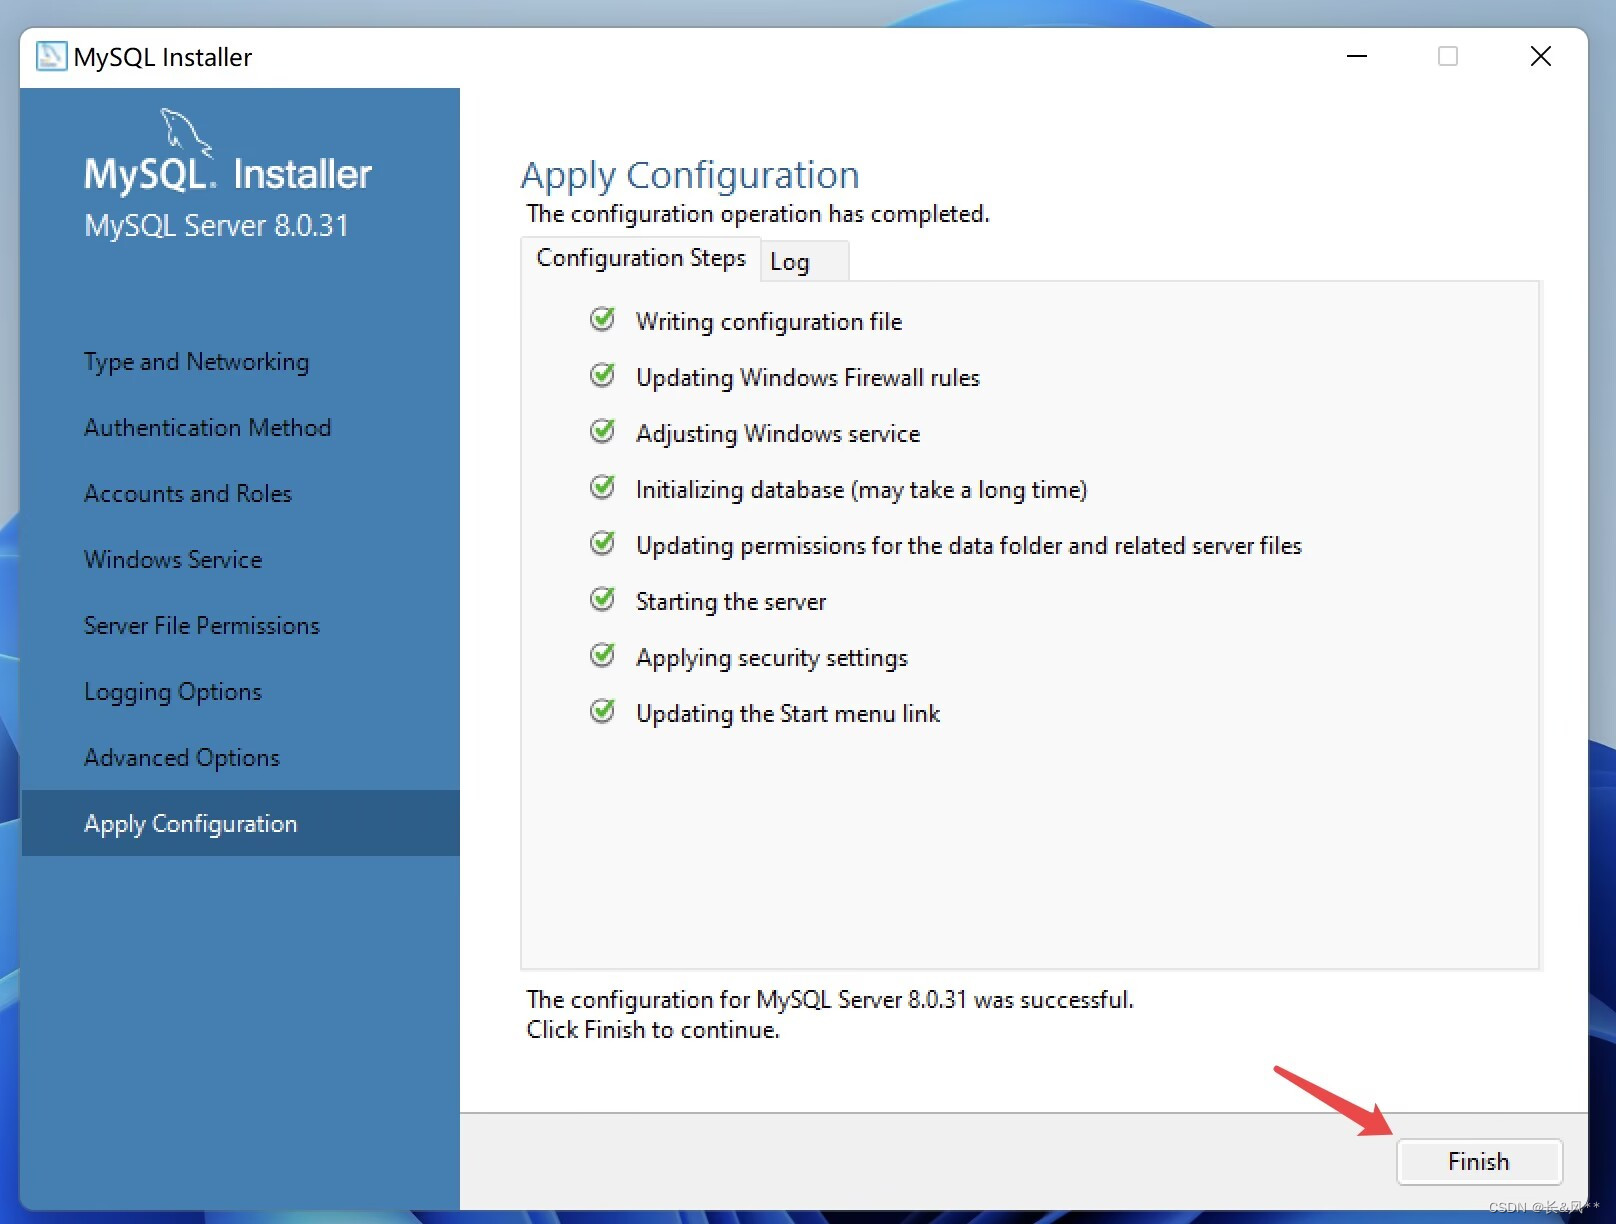
Task: Click 'Initializing database (may take a long time)' text
Action: pos(862,490)
